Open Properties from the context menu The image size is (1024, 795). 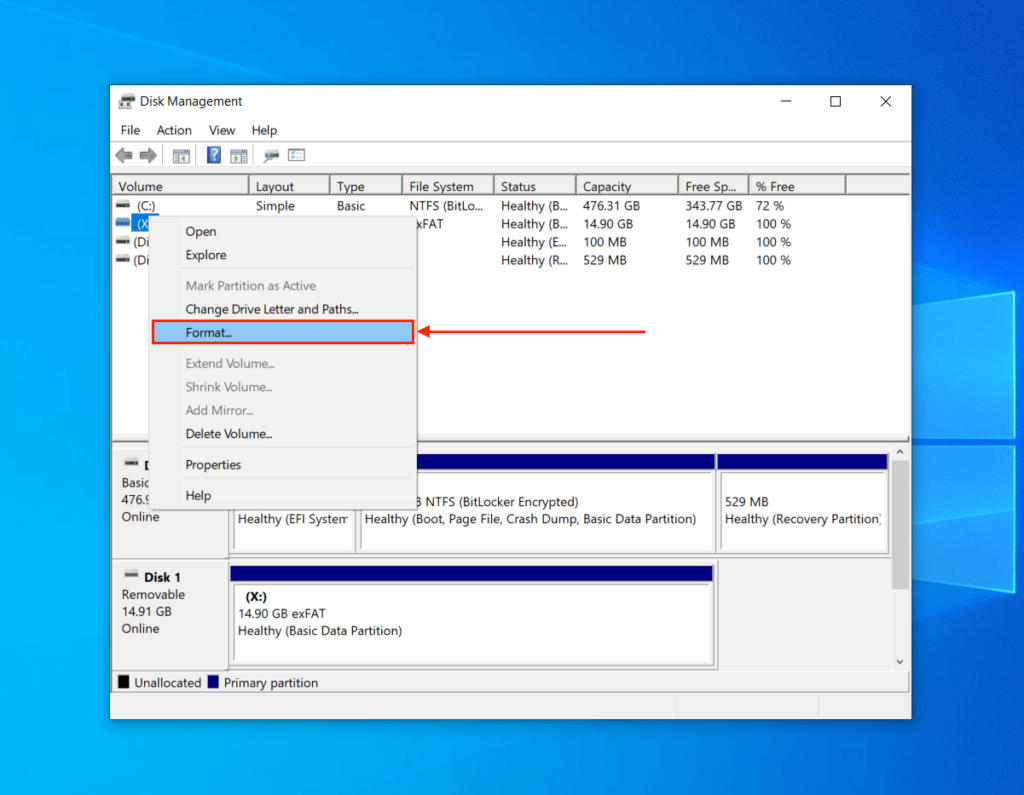213,464
